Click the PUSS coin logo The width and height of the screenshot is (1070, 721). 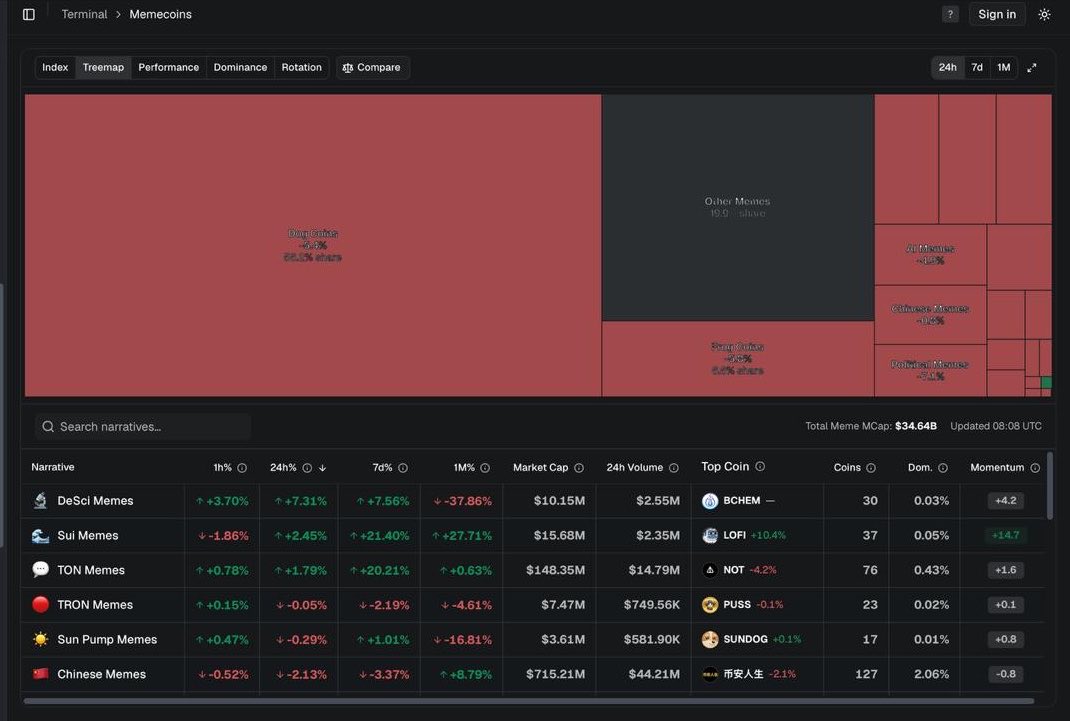710,604
